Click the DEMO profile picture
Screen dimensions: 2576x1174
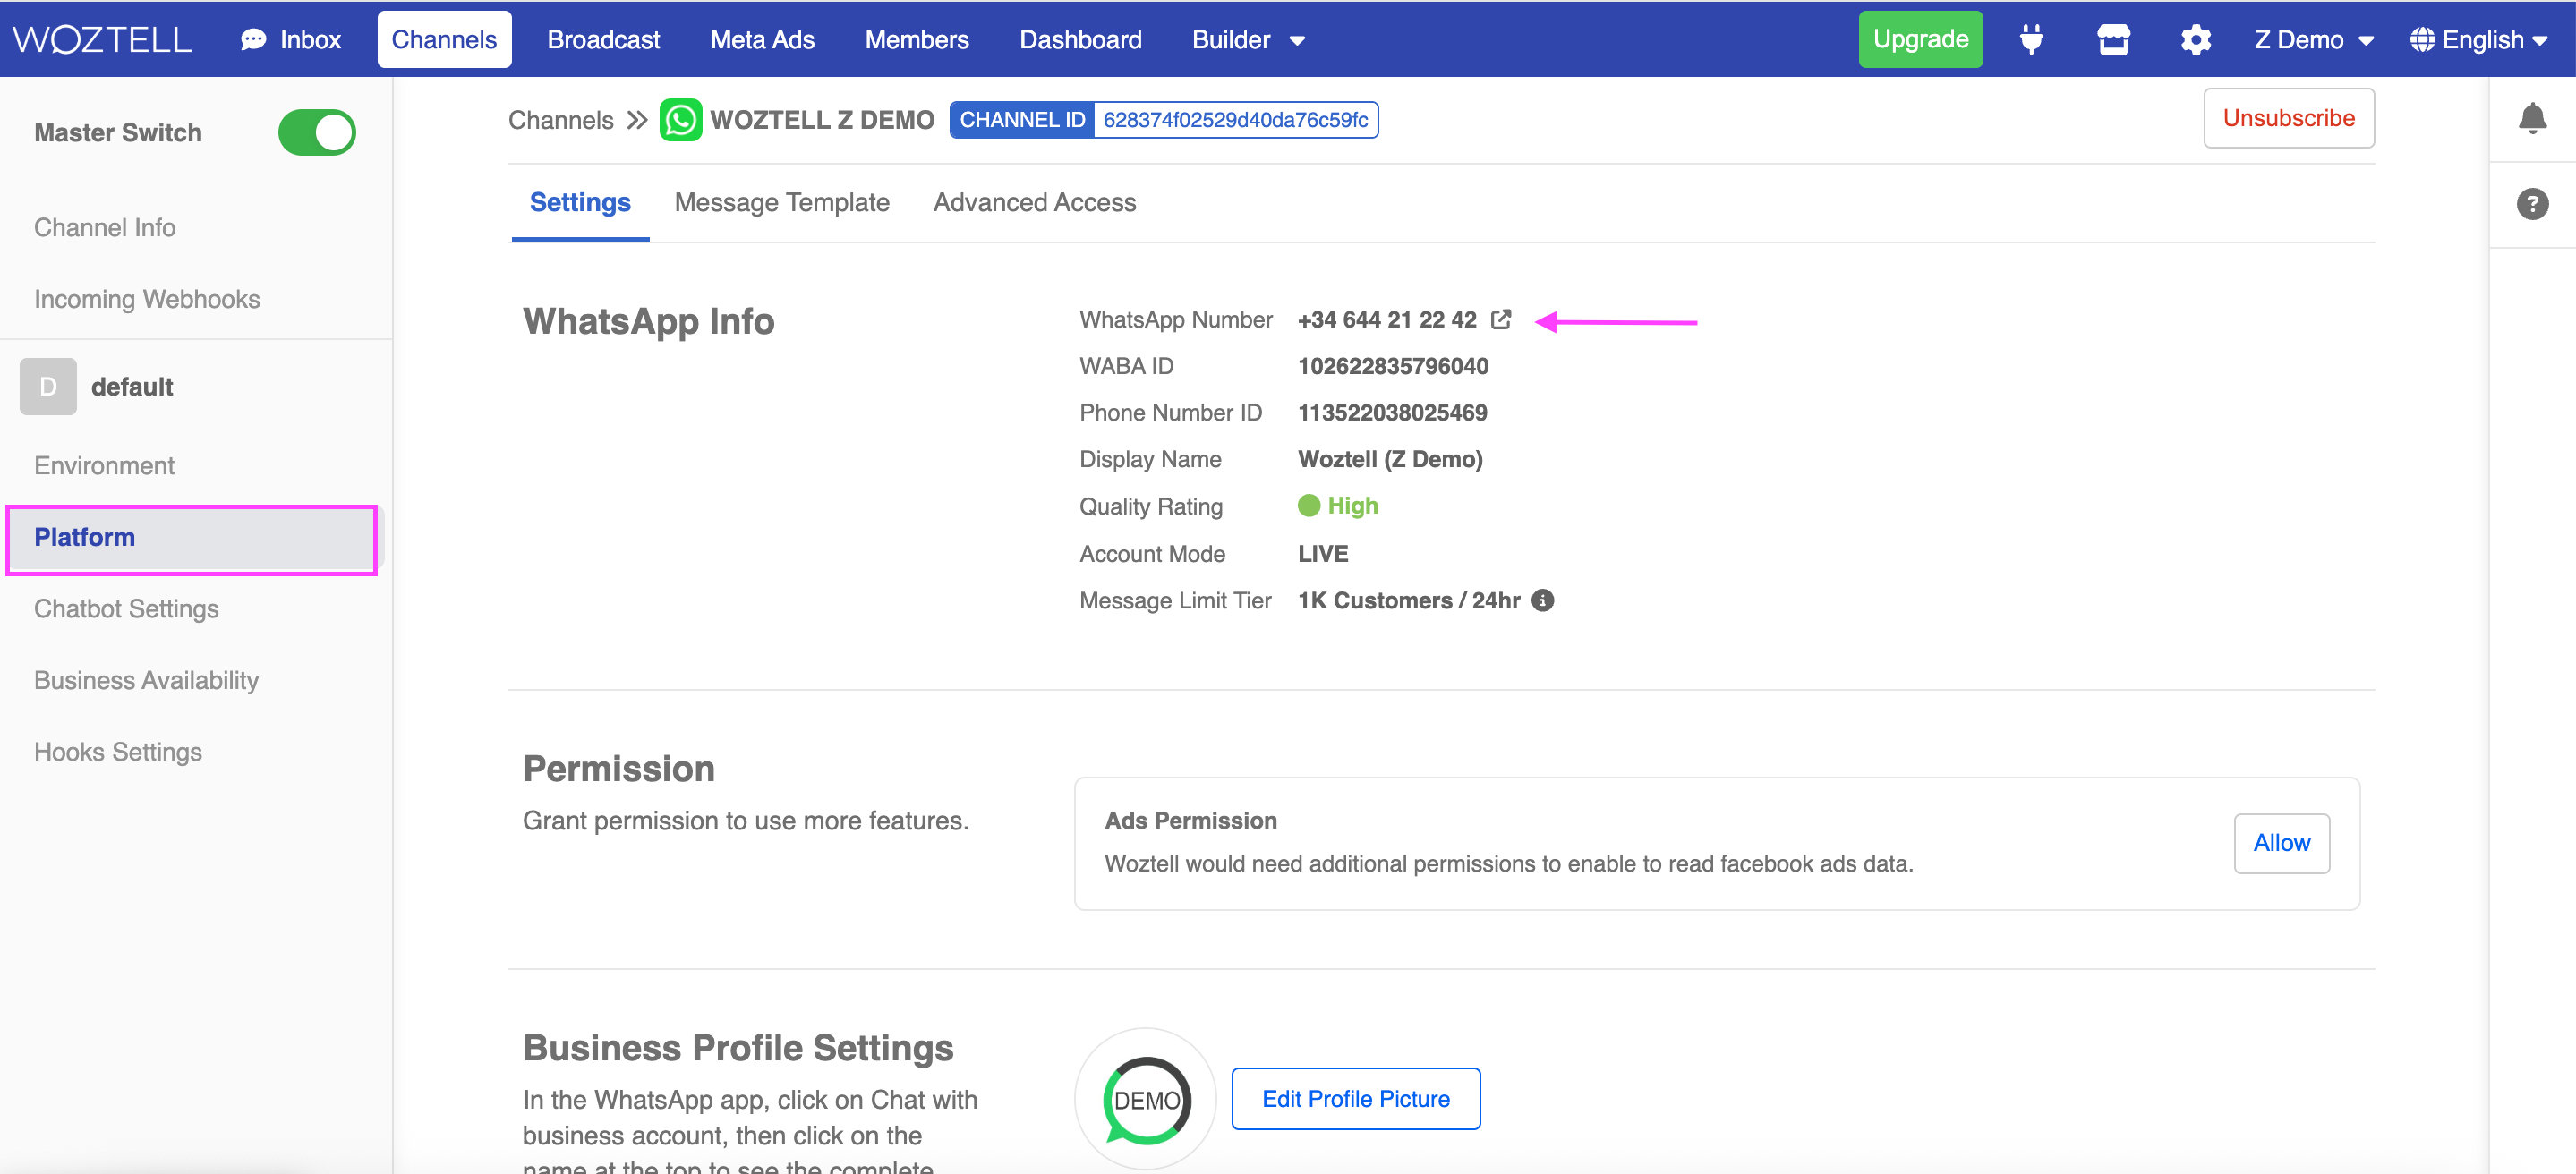[1145, 1099]
